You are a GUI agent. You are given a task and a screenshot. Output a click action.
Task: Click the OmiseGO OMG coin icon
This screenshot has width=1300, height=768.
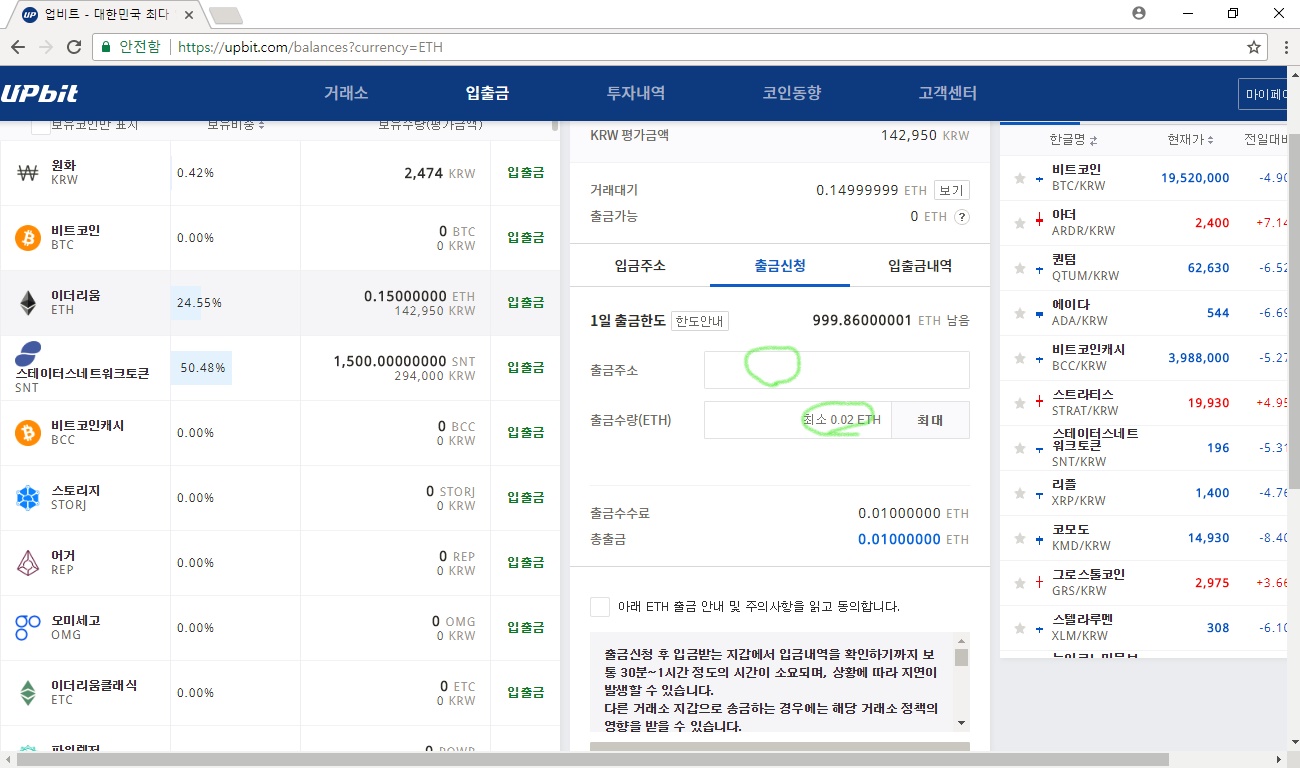(x=28, y=628)
